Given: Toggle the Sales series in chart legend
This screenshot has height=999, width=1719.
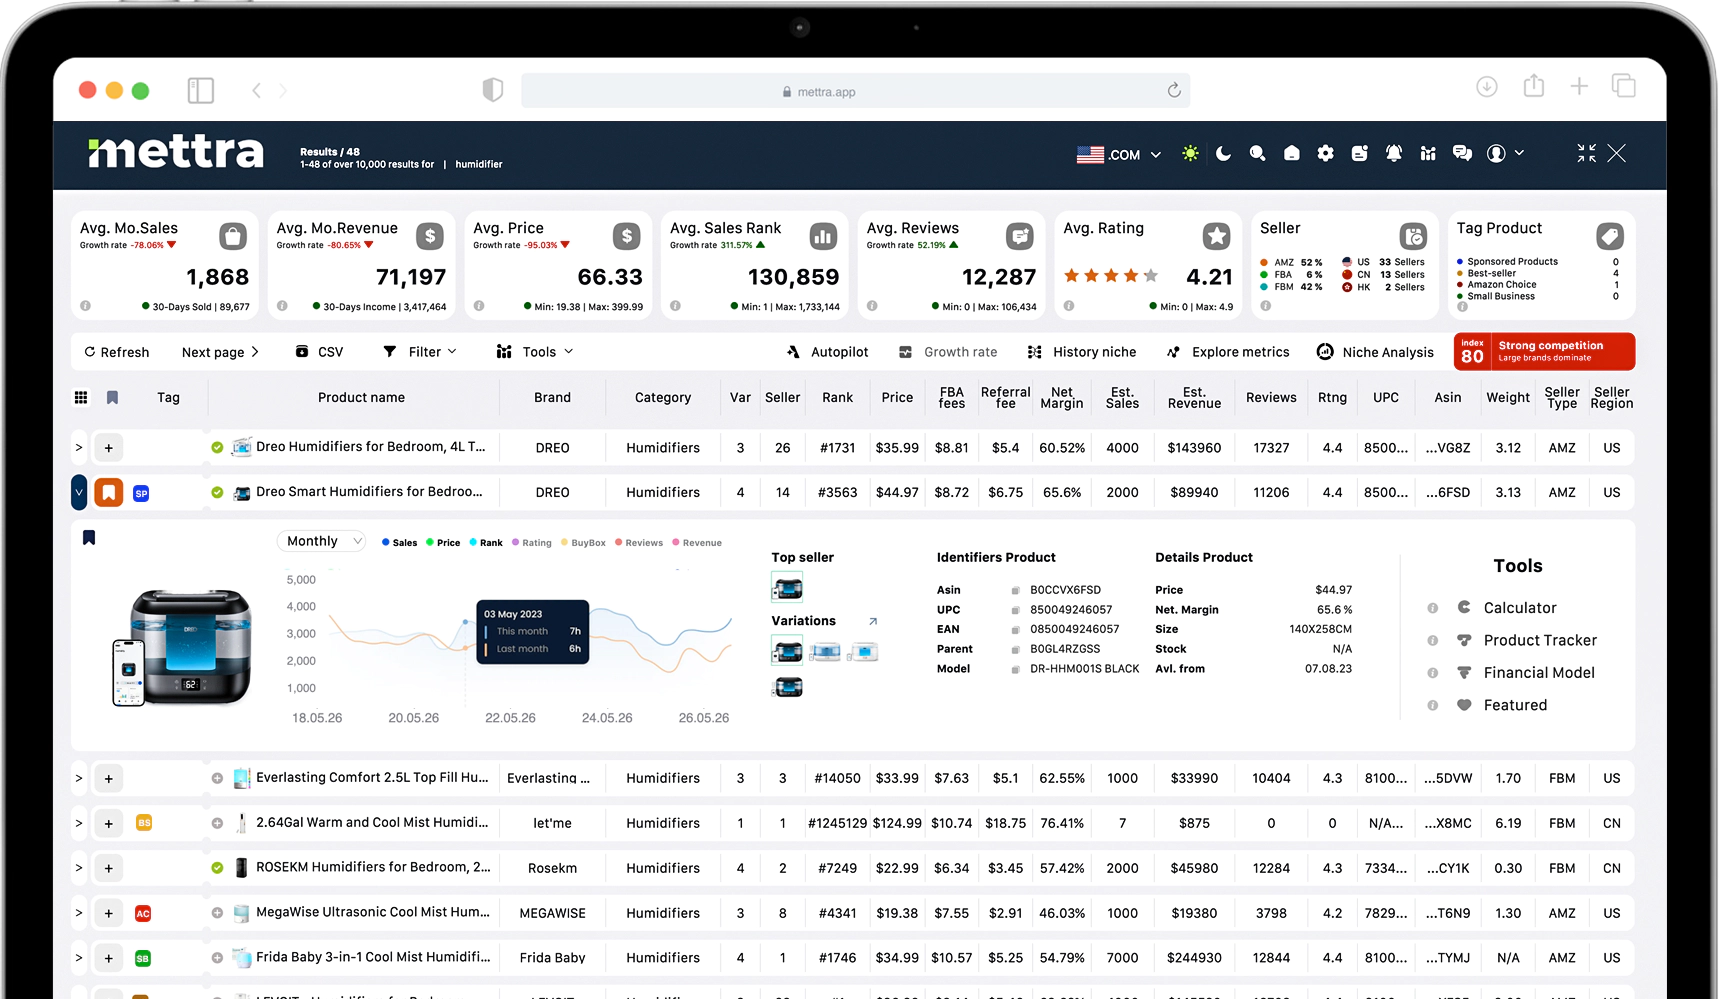Looking at the screenshot, I should click(x=400, y=542).
